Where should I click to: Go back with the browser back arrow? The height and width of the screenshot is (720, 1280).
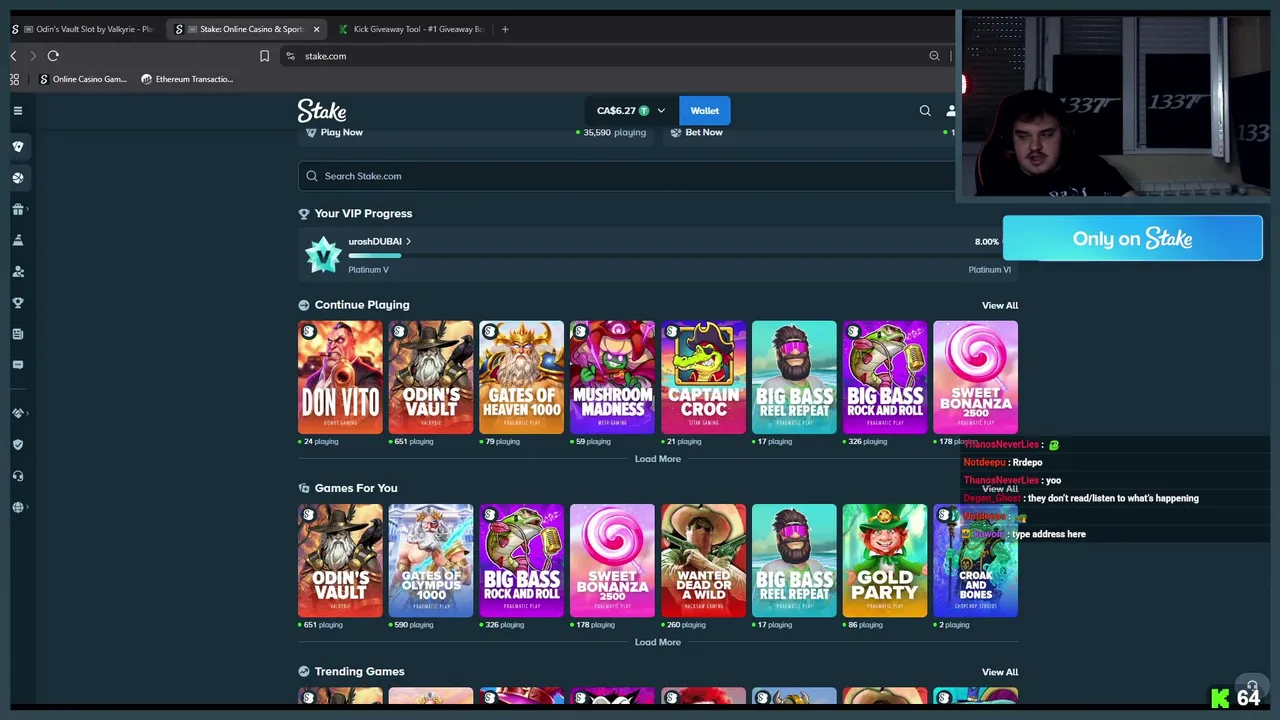(13, 56)
